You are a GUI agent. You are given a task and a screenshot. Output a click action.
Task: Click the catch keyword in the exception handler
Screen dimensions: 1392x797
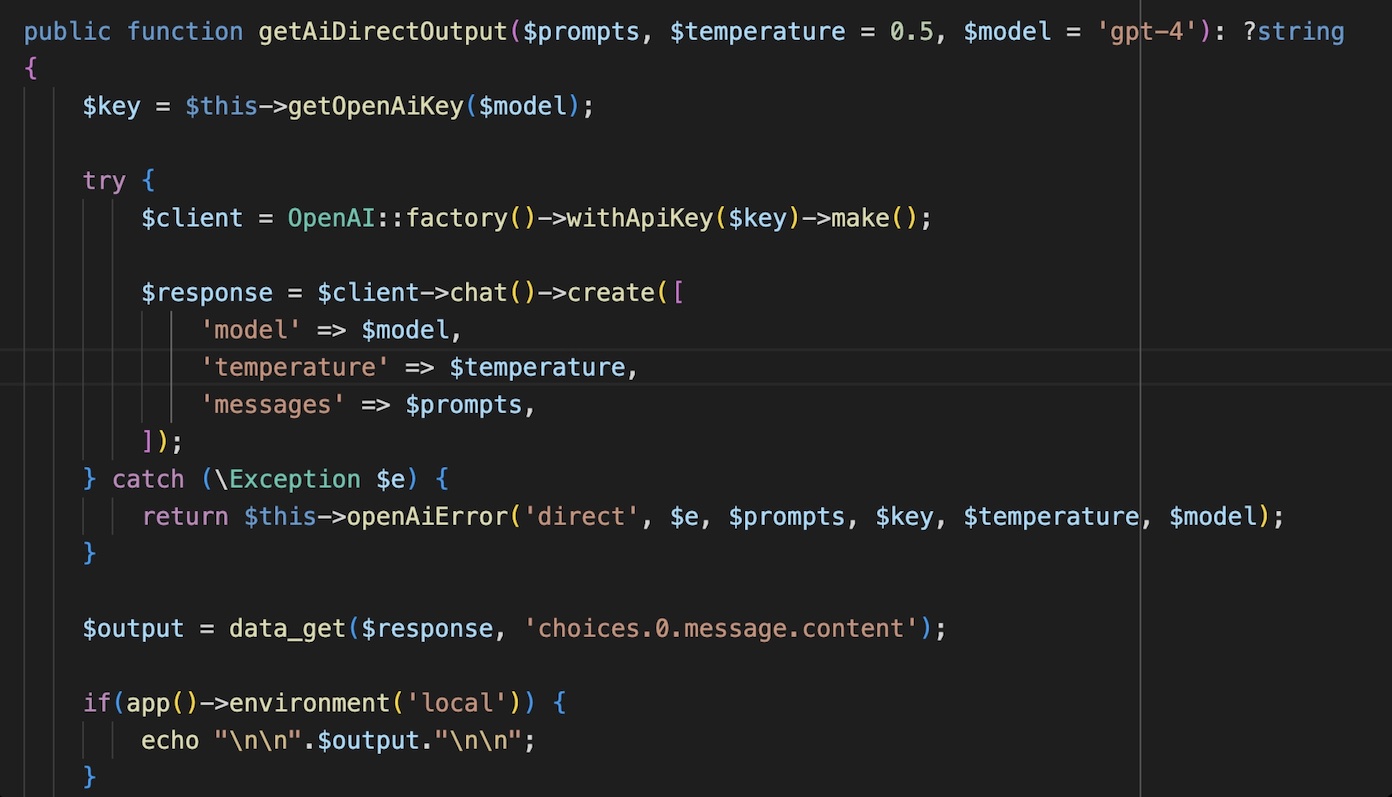pos(148,478)
